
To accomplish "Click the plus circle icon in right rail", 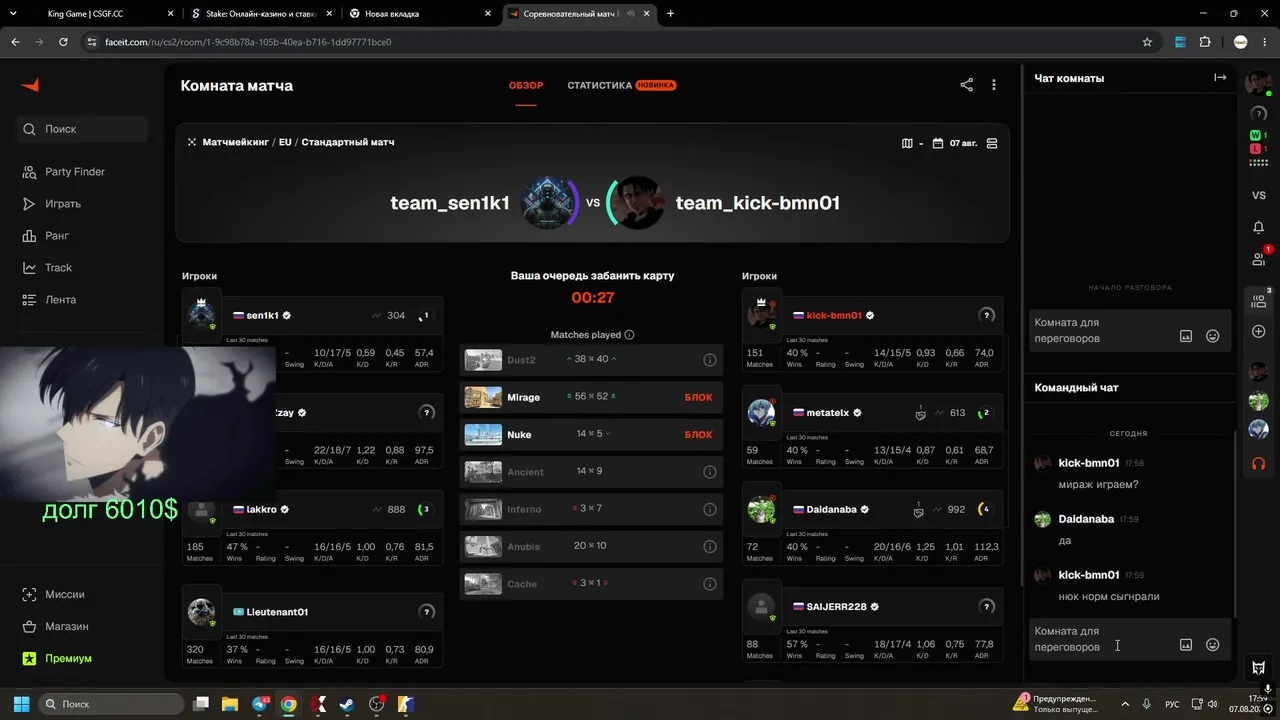I will [x=1259, y=331].
